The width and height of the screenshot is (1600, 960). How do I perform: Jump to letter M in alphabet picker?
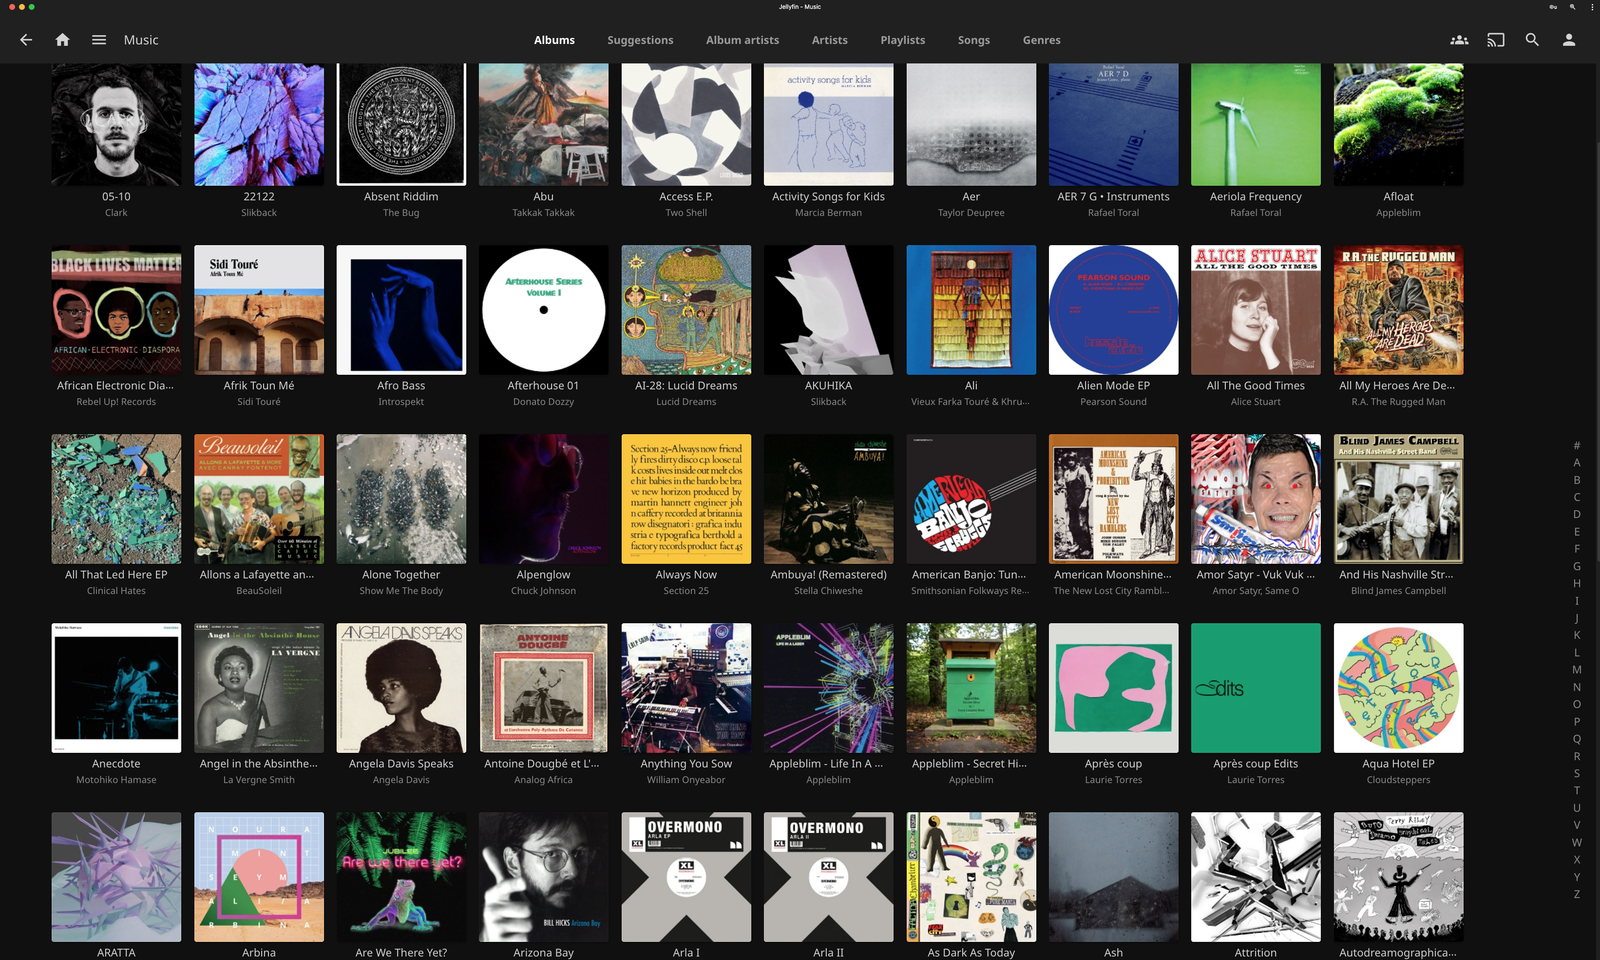1577,670
